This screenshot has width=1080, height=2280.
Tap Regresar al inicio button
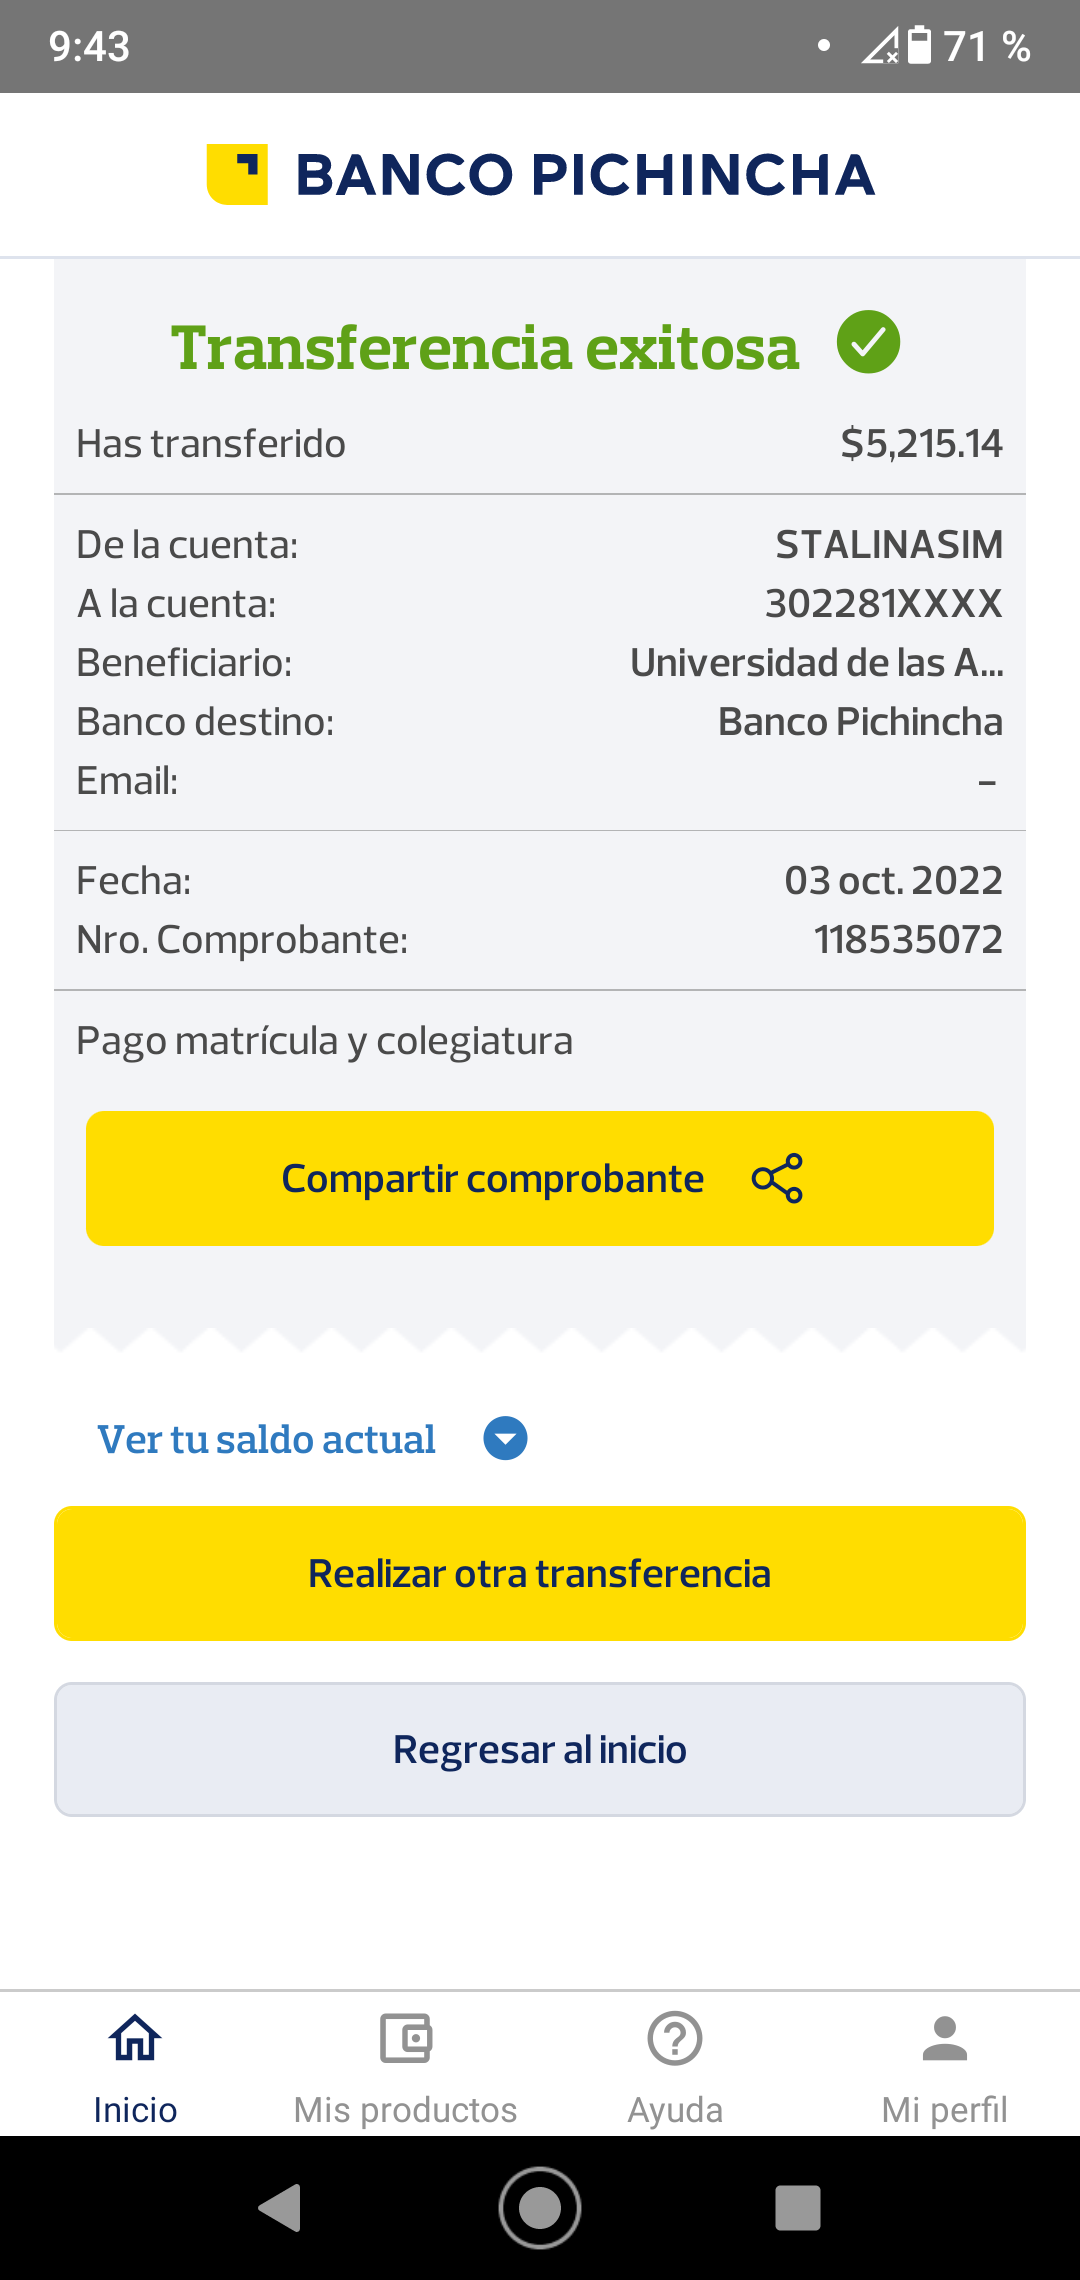point(540,1749)
